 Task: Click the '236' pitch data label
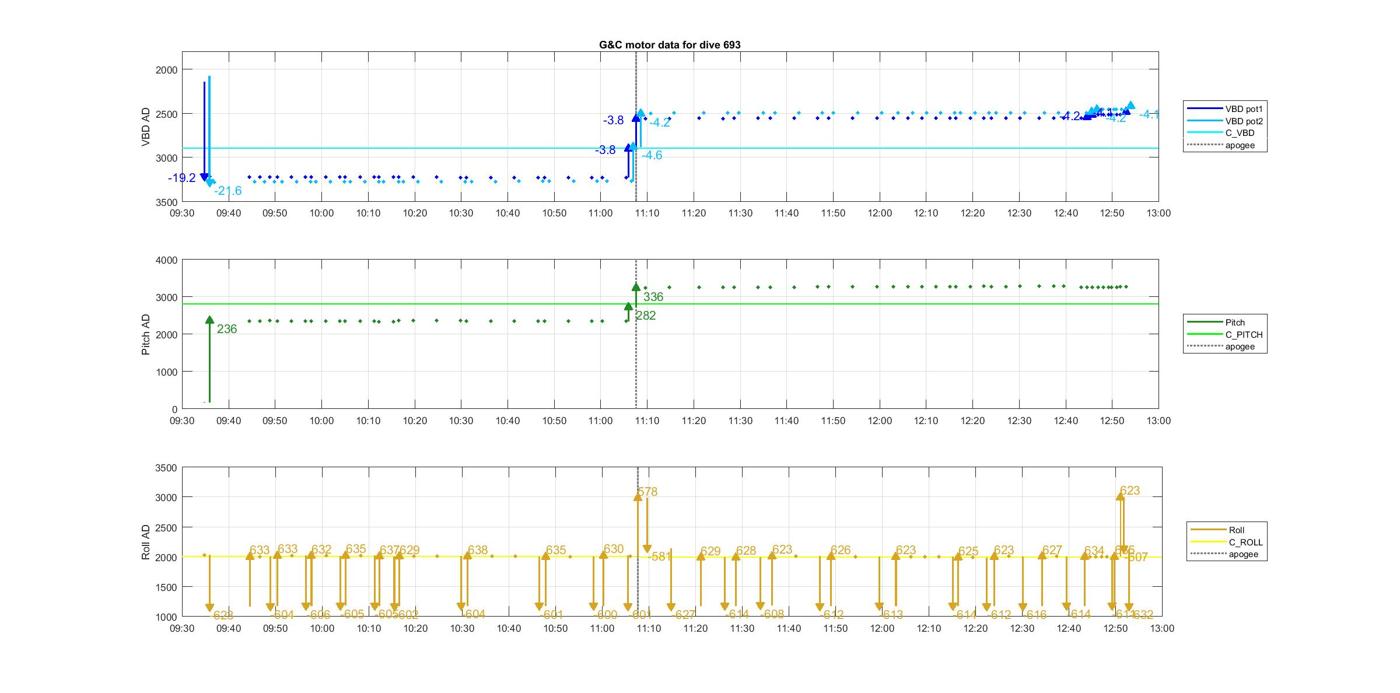pos(227,329)
